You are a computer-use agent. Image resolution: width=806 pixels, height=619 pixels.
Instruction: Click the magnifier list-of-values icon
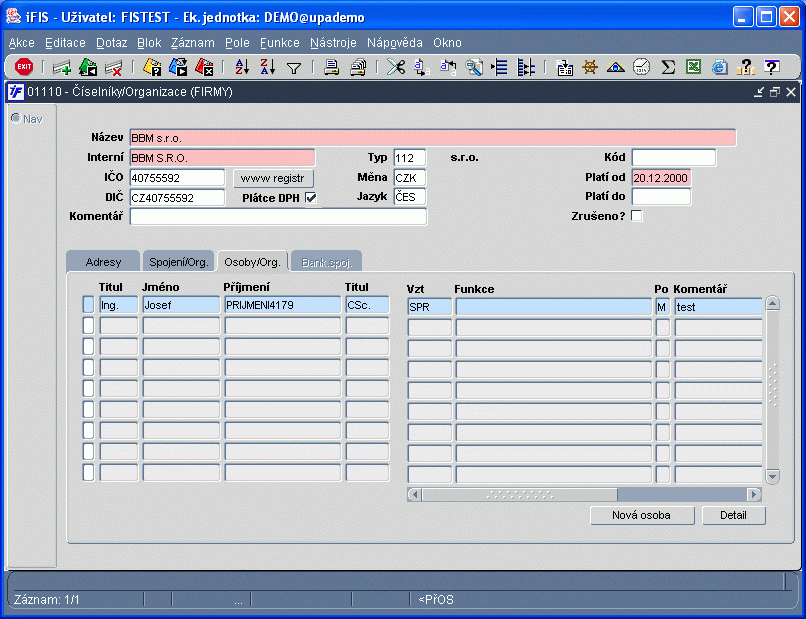tap(473, 67)
